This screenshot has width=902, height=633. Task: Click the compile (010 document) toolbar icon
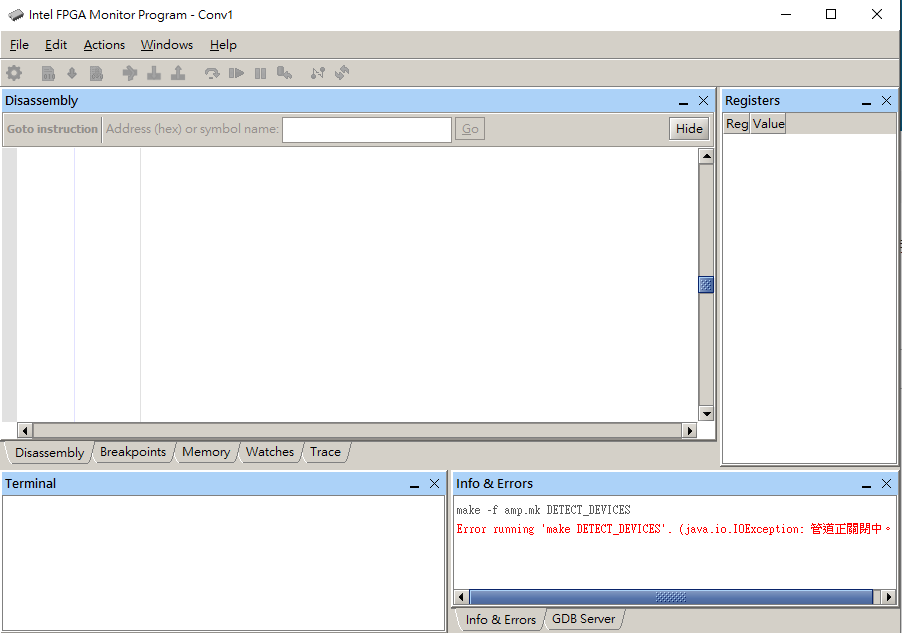tap(48, 73)
